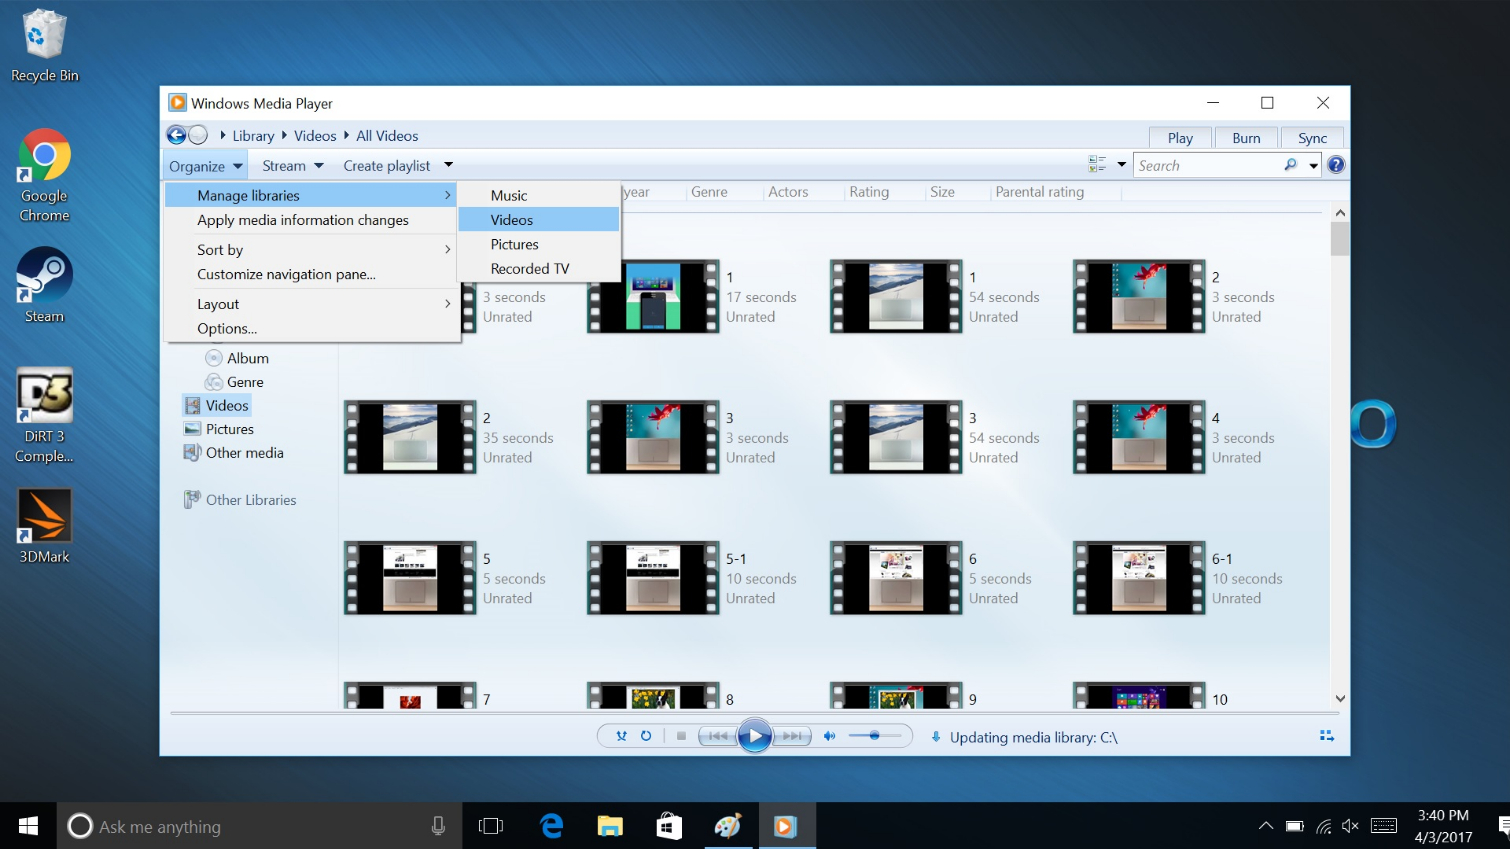
Task: Click scroll down arrow of video list
Action: point(1340,699)
